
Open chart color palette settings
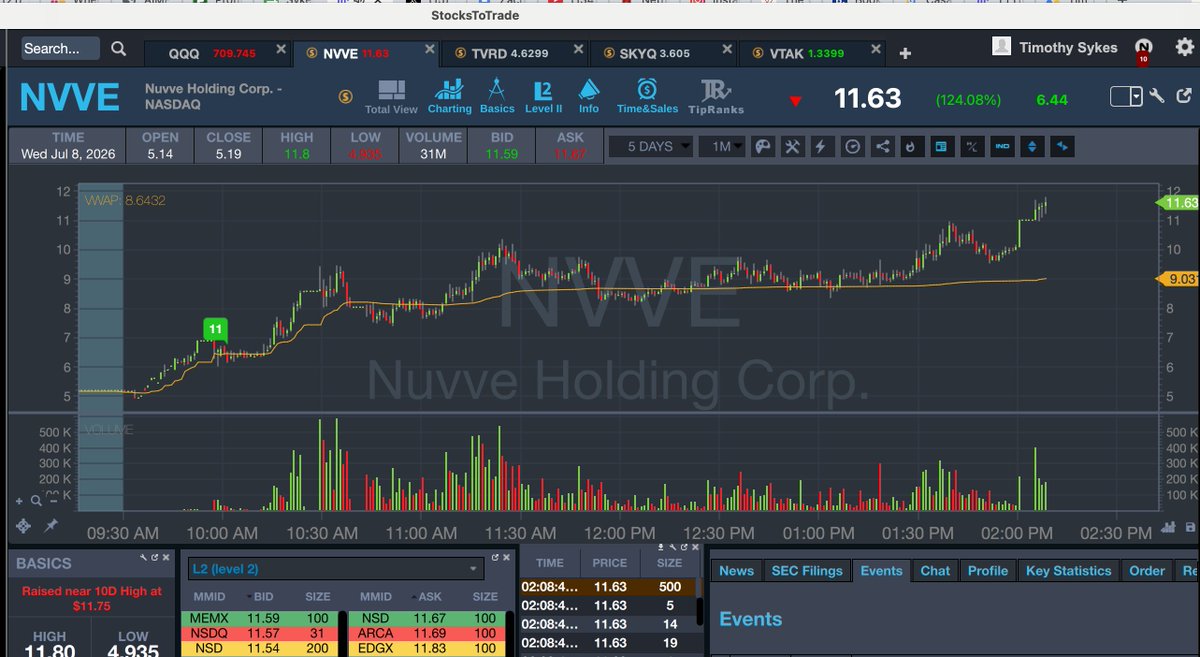pyautogui.click(x=763, y=146)
